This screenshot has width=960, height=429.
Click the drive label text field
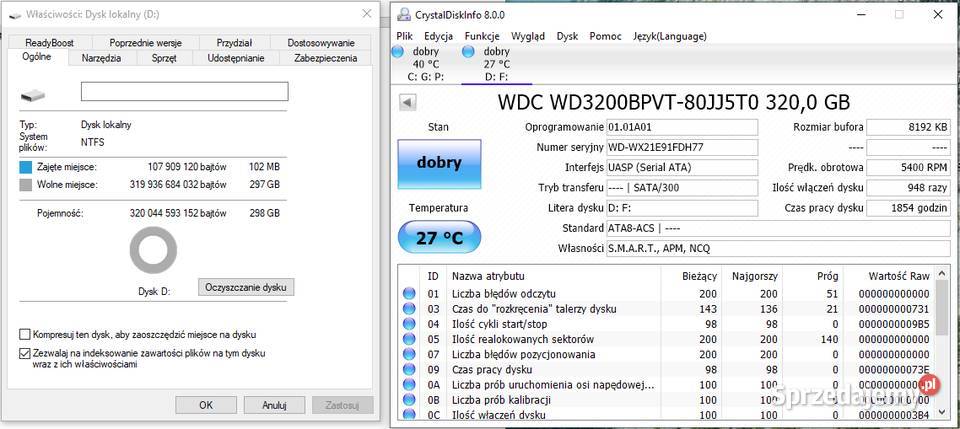[x=184, y=91]
